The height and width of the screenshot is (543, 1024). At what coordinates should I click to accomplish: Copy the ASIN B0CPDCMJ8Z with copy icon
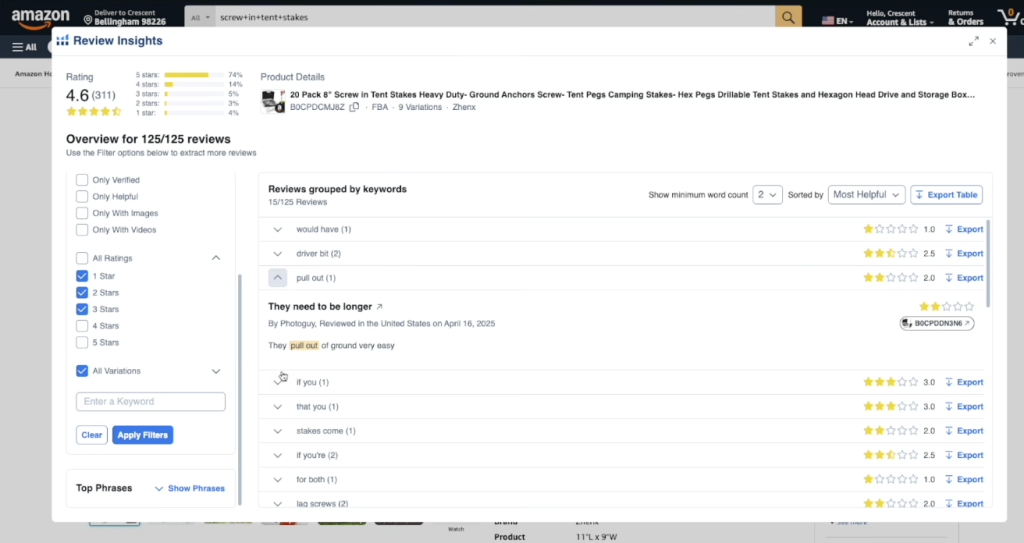tap(354, 107)
